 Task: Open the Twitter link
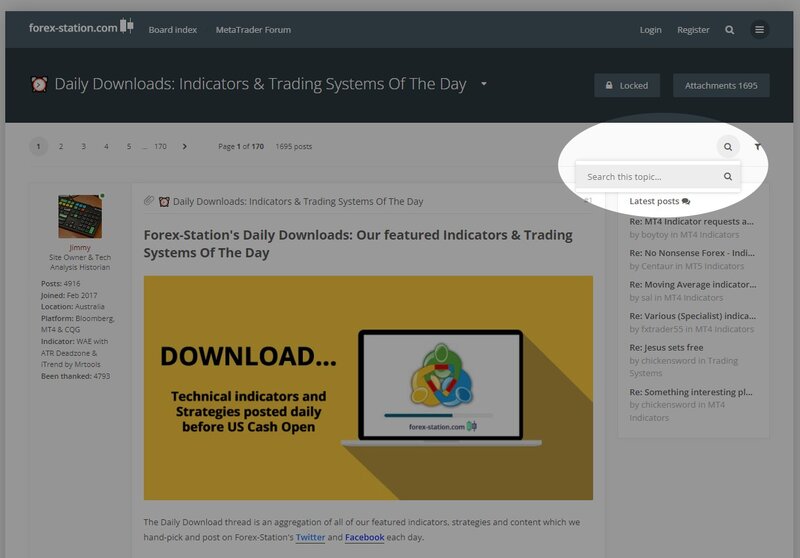point(310,537)
